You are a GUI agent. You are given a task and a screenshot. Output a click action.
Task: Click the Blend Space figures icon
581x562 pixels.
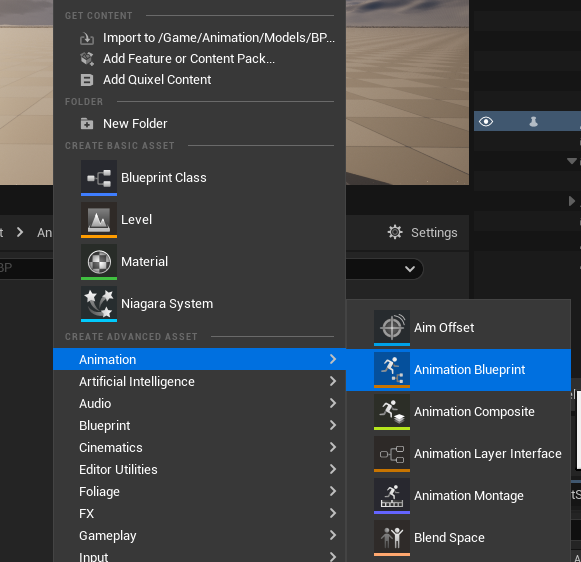(x=392, y=538)
